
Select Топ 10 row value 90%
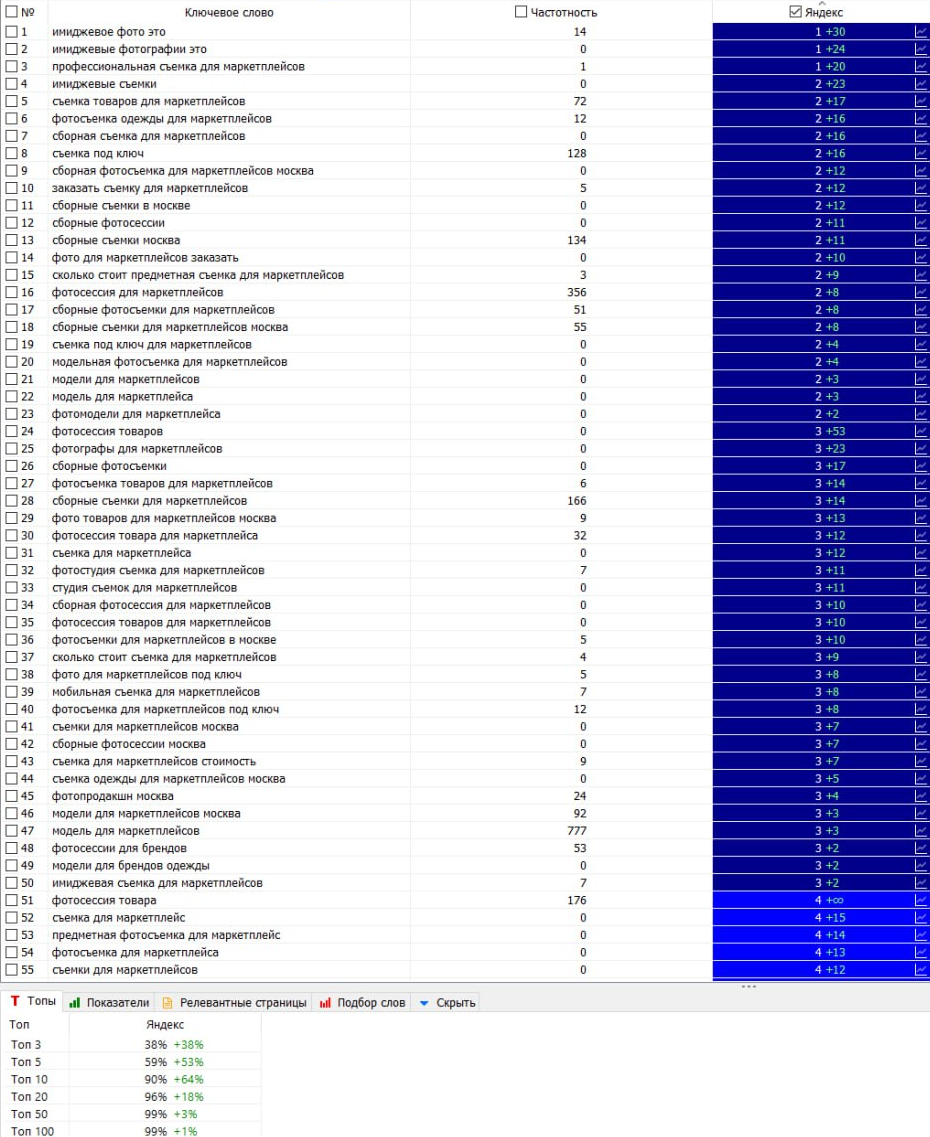click(155, 1080)
